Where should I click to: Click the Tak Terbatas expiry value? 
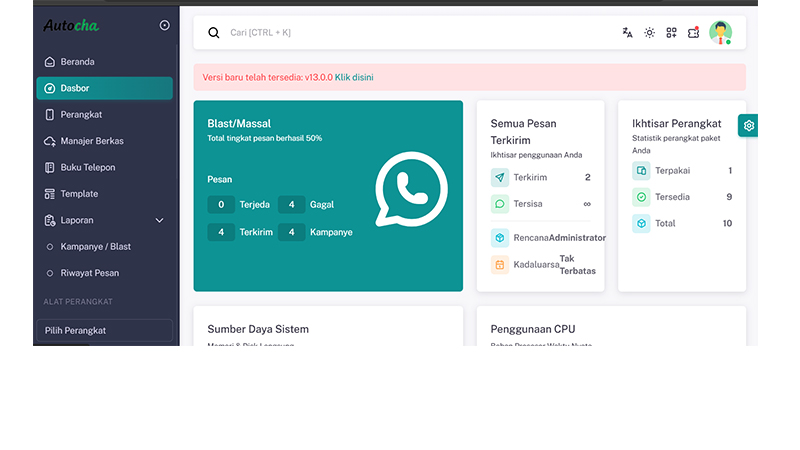coord(578,265)
